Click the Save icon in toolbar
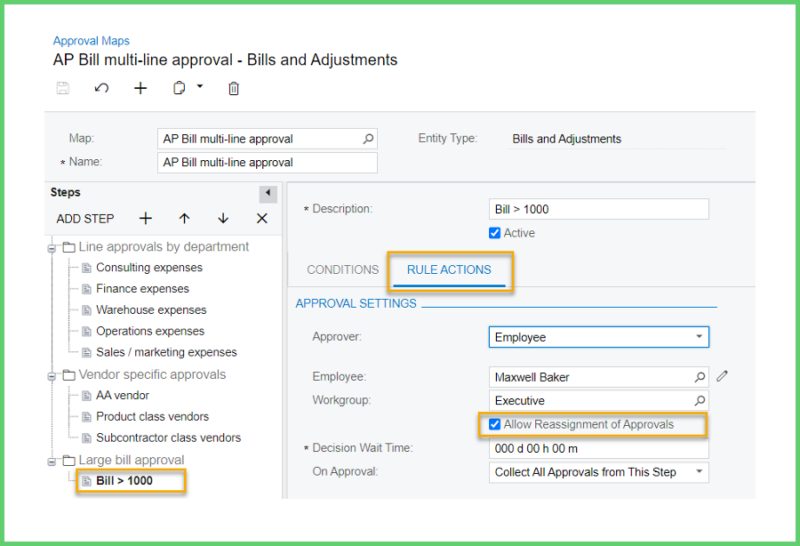 coord(63,88)
